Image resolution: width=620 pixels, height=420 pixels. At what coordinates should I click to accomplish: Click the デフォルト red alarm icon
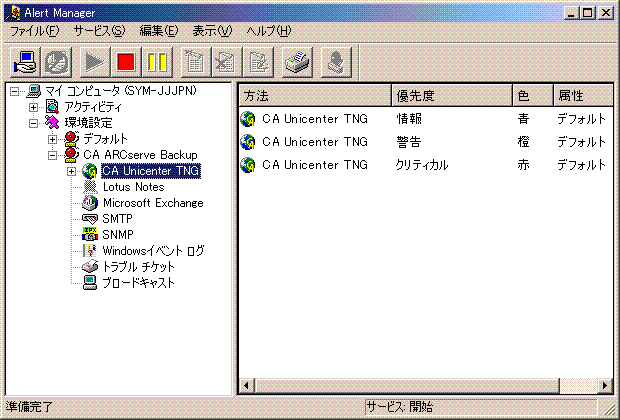[x=72, y=139]
